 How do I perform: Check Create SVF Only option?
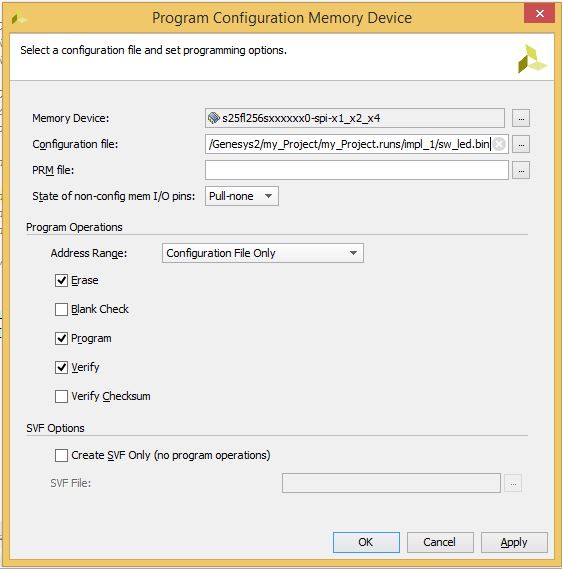point(61,455)
